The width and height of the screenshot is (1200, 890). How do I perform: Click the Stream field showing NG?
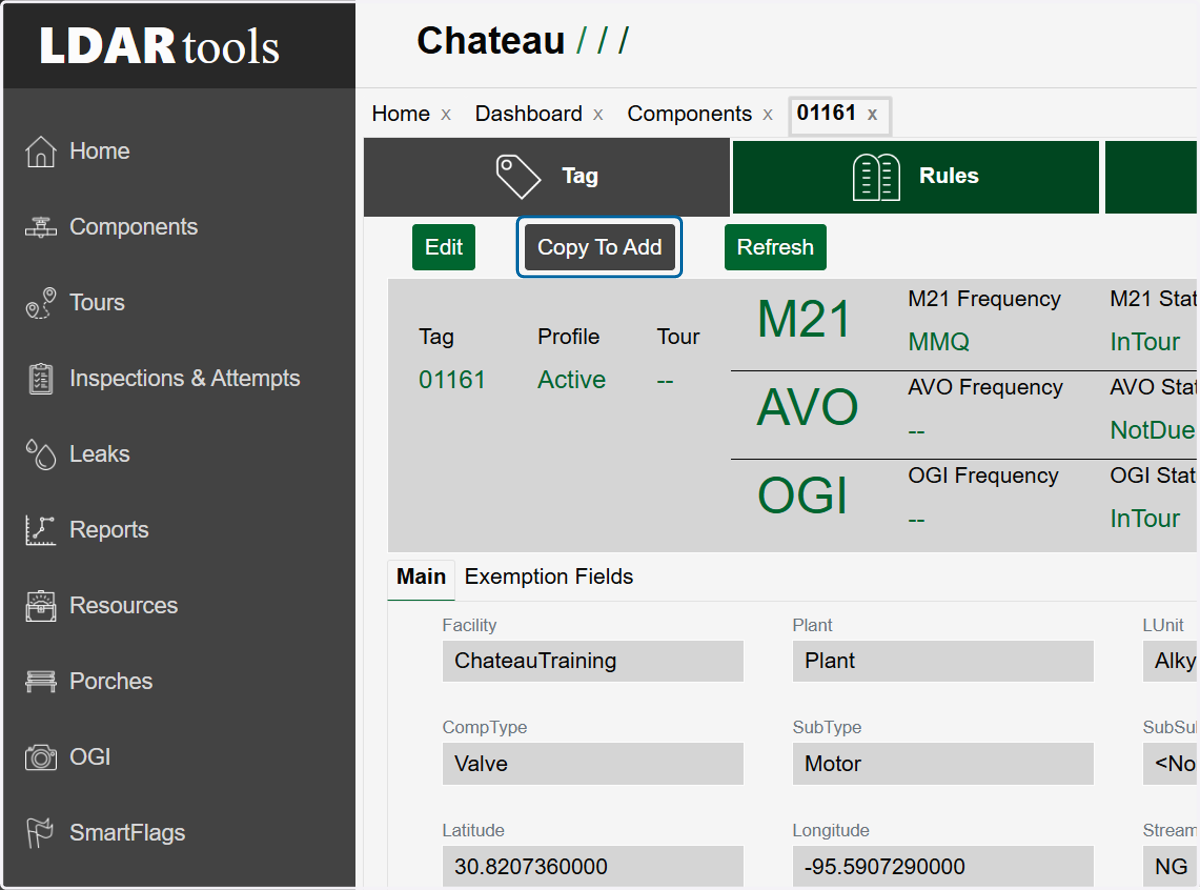pyautogui.click(x=1171, y=866)
